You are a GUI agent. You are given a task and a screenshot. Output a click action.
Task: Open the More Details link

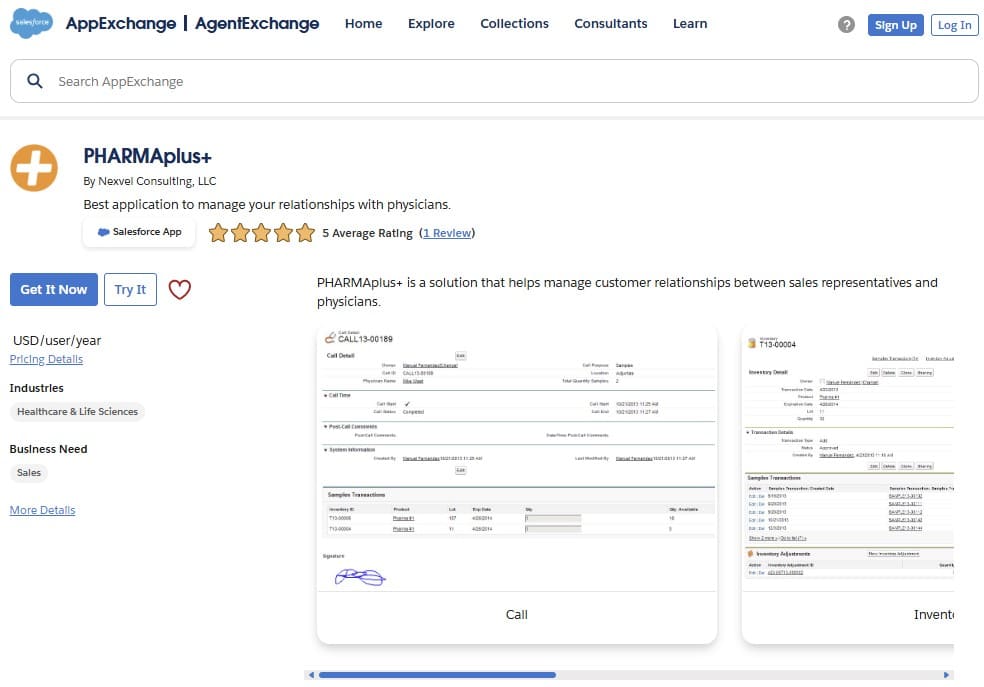tap(43, 510)
